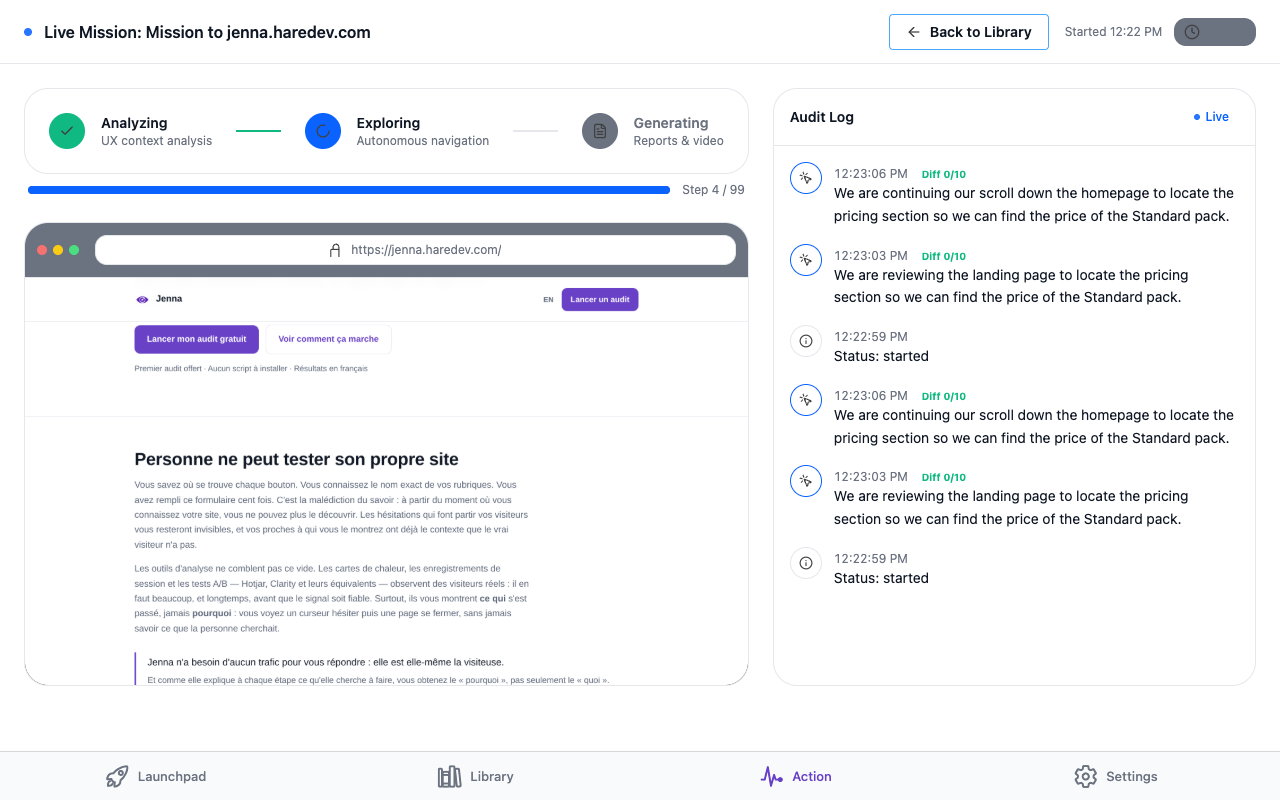Click the Started 12:22 PM label
The image size is (1280, 800).
pyautogui.click(x=1113, y=32)
